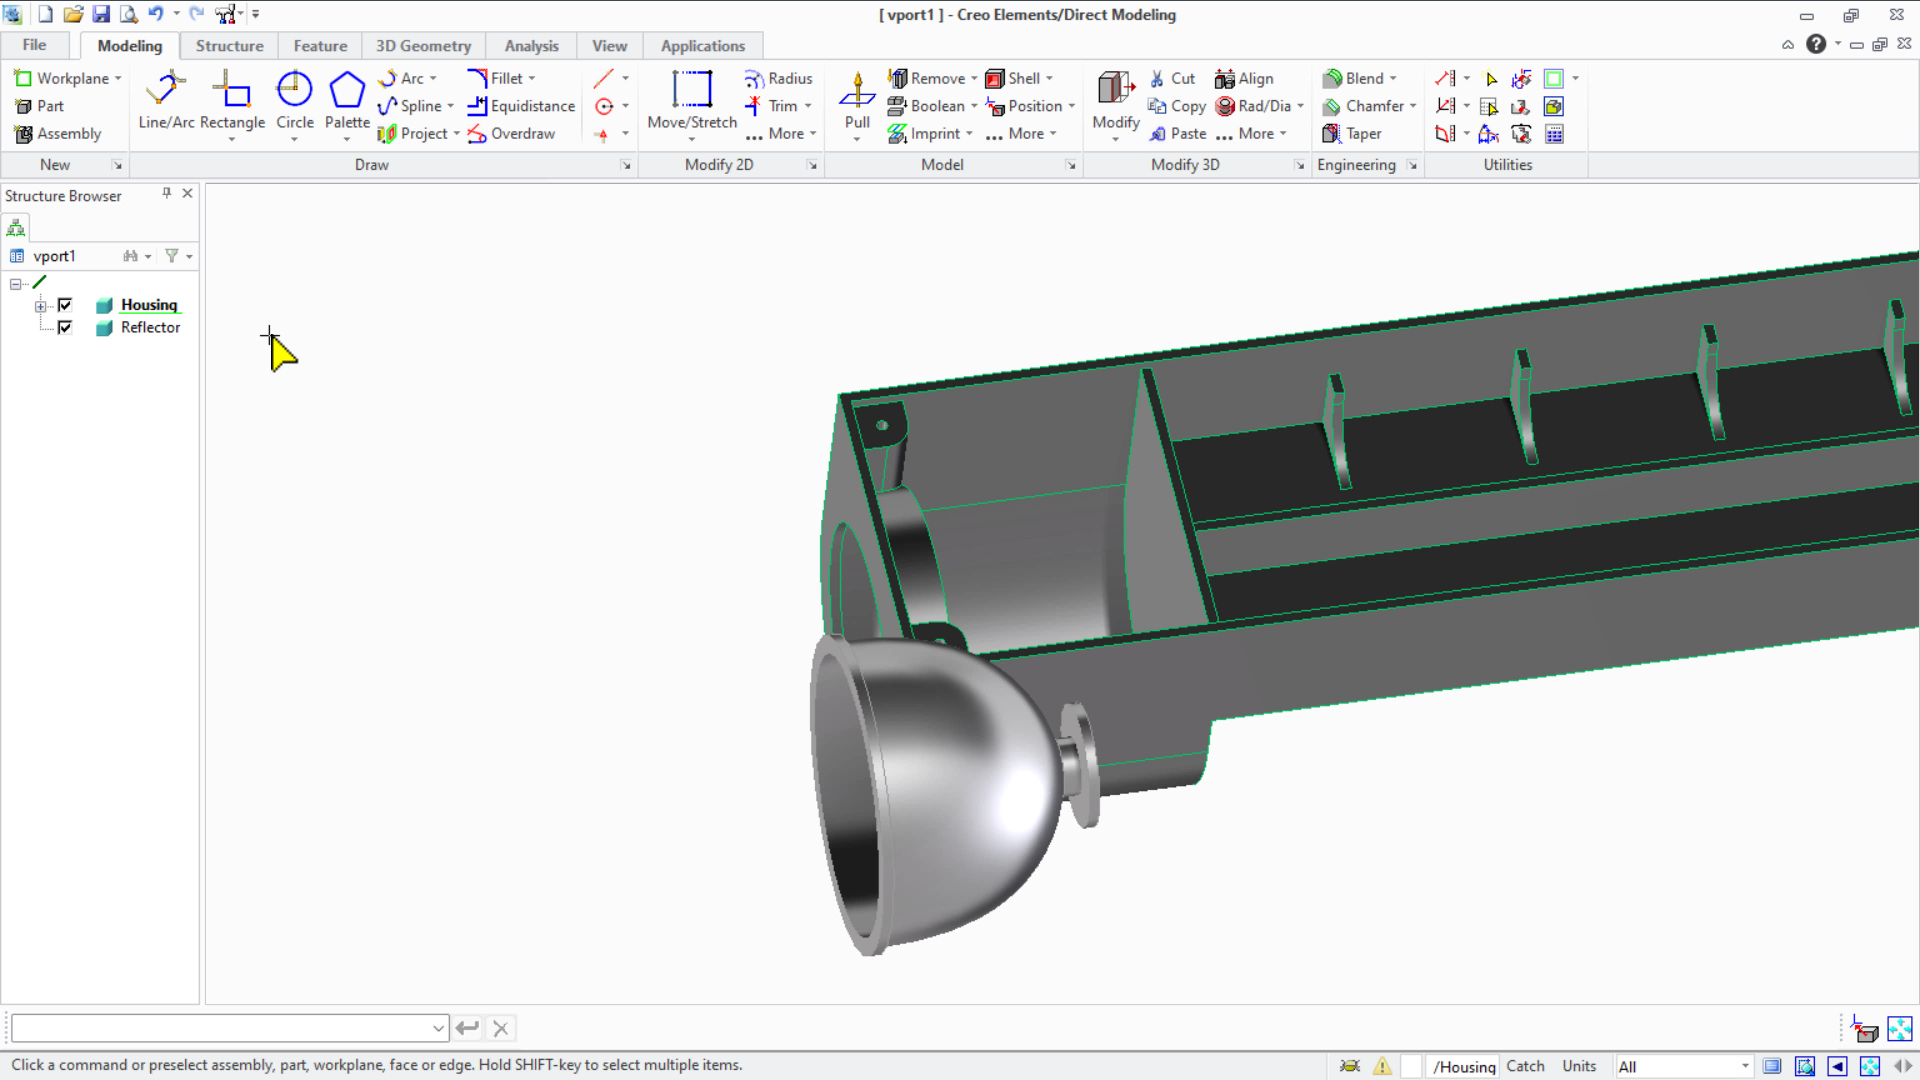Save the file from quick access toolbar
1920x1080 pixels.
(x=101, y=14)
